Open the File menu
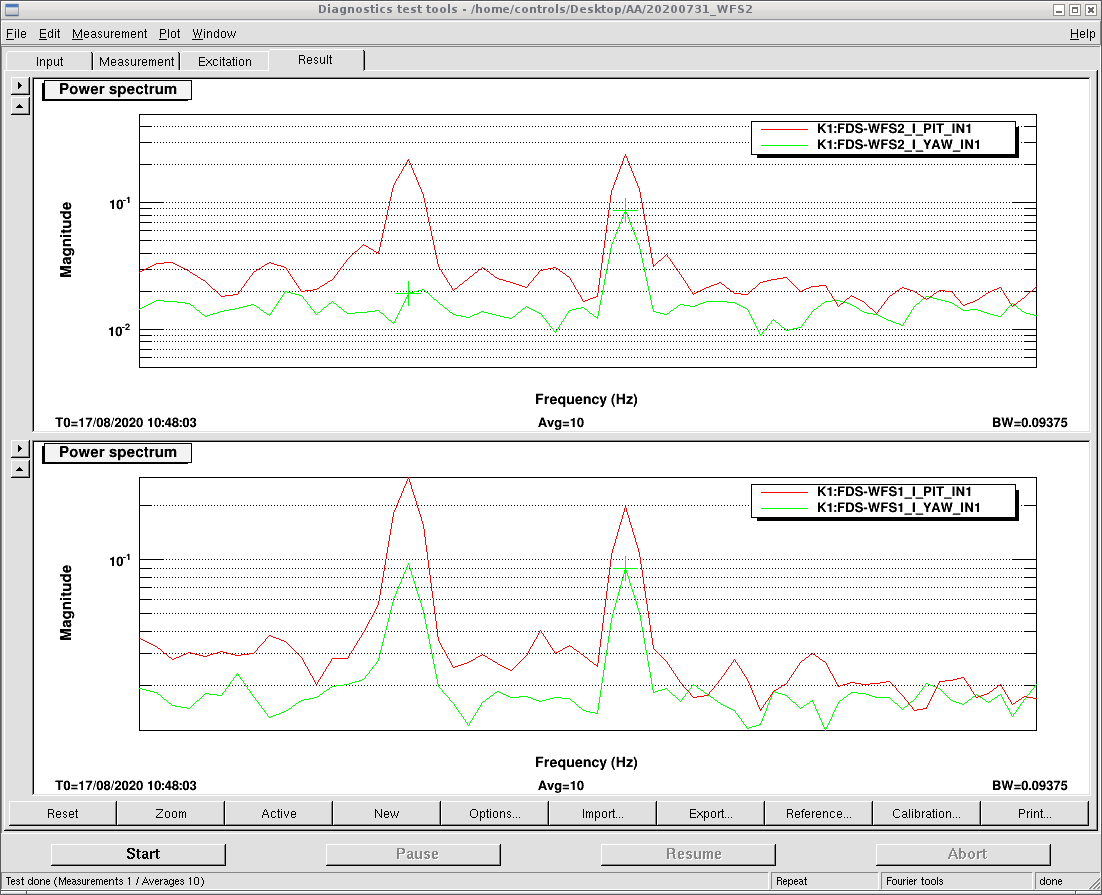Viewport: 1102px width, 895px height. [16, 34]
